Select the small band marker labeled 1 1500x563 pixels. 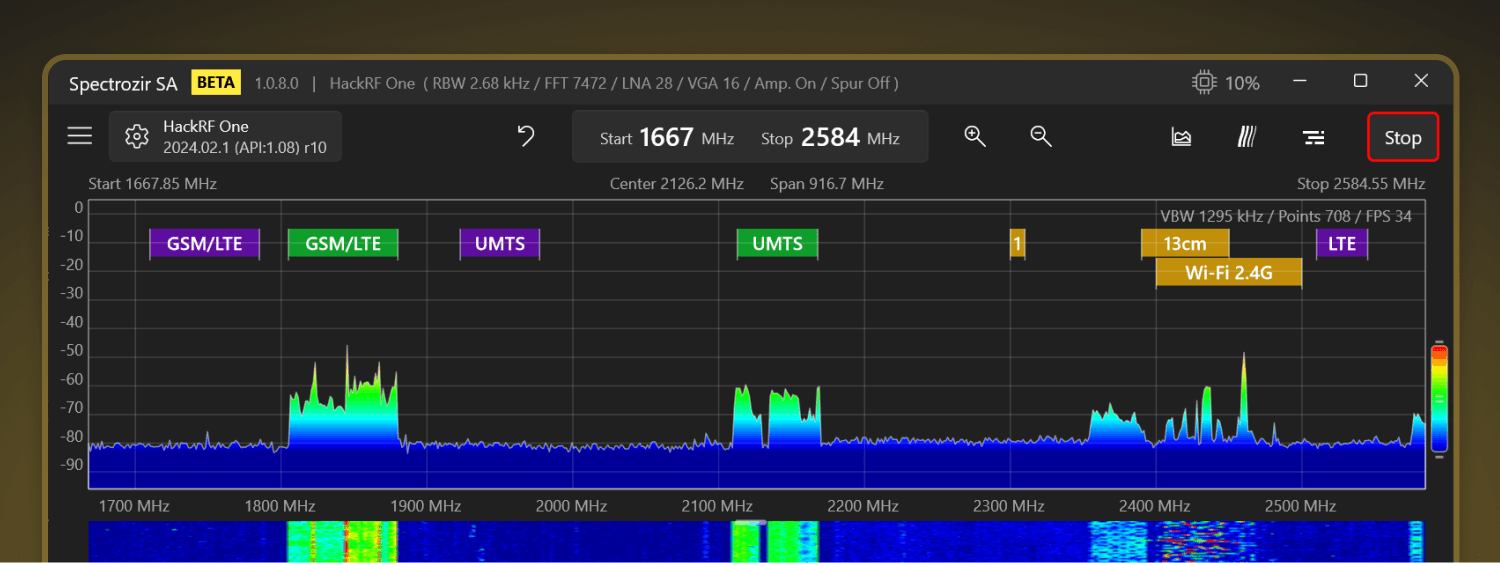[1017, 244]
